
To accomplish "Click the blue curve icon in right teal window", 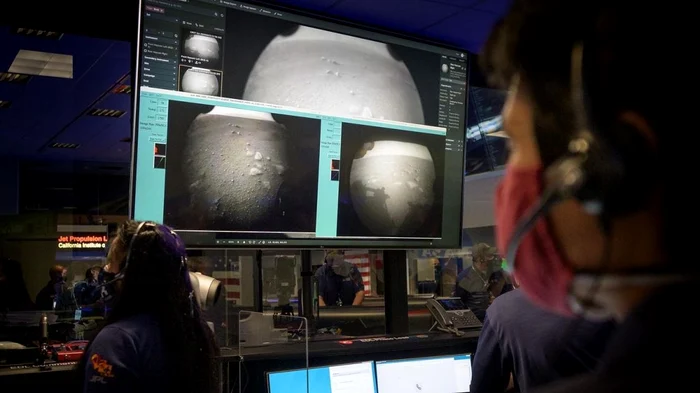I will point(335,176).
